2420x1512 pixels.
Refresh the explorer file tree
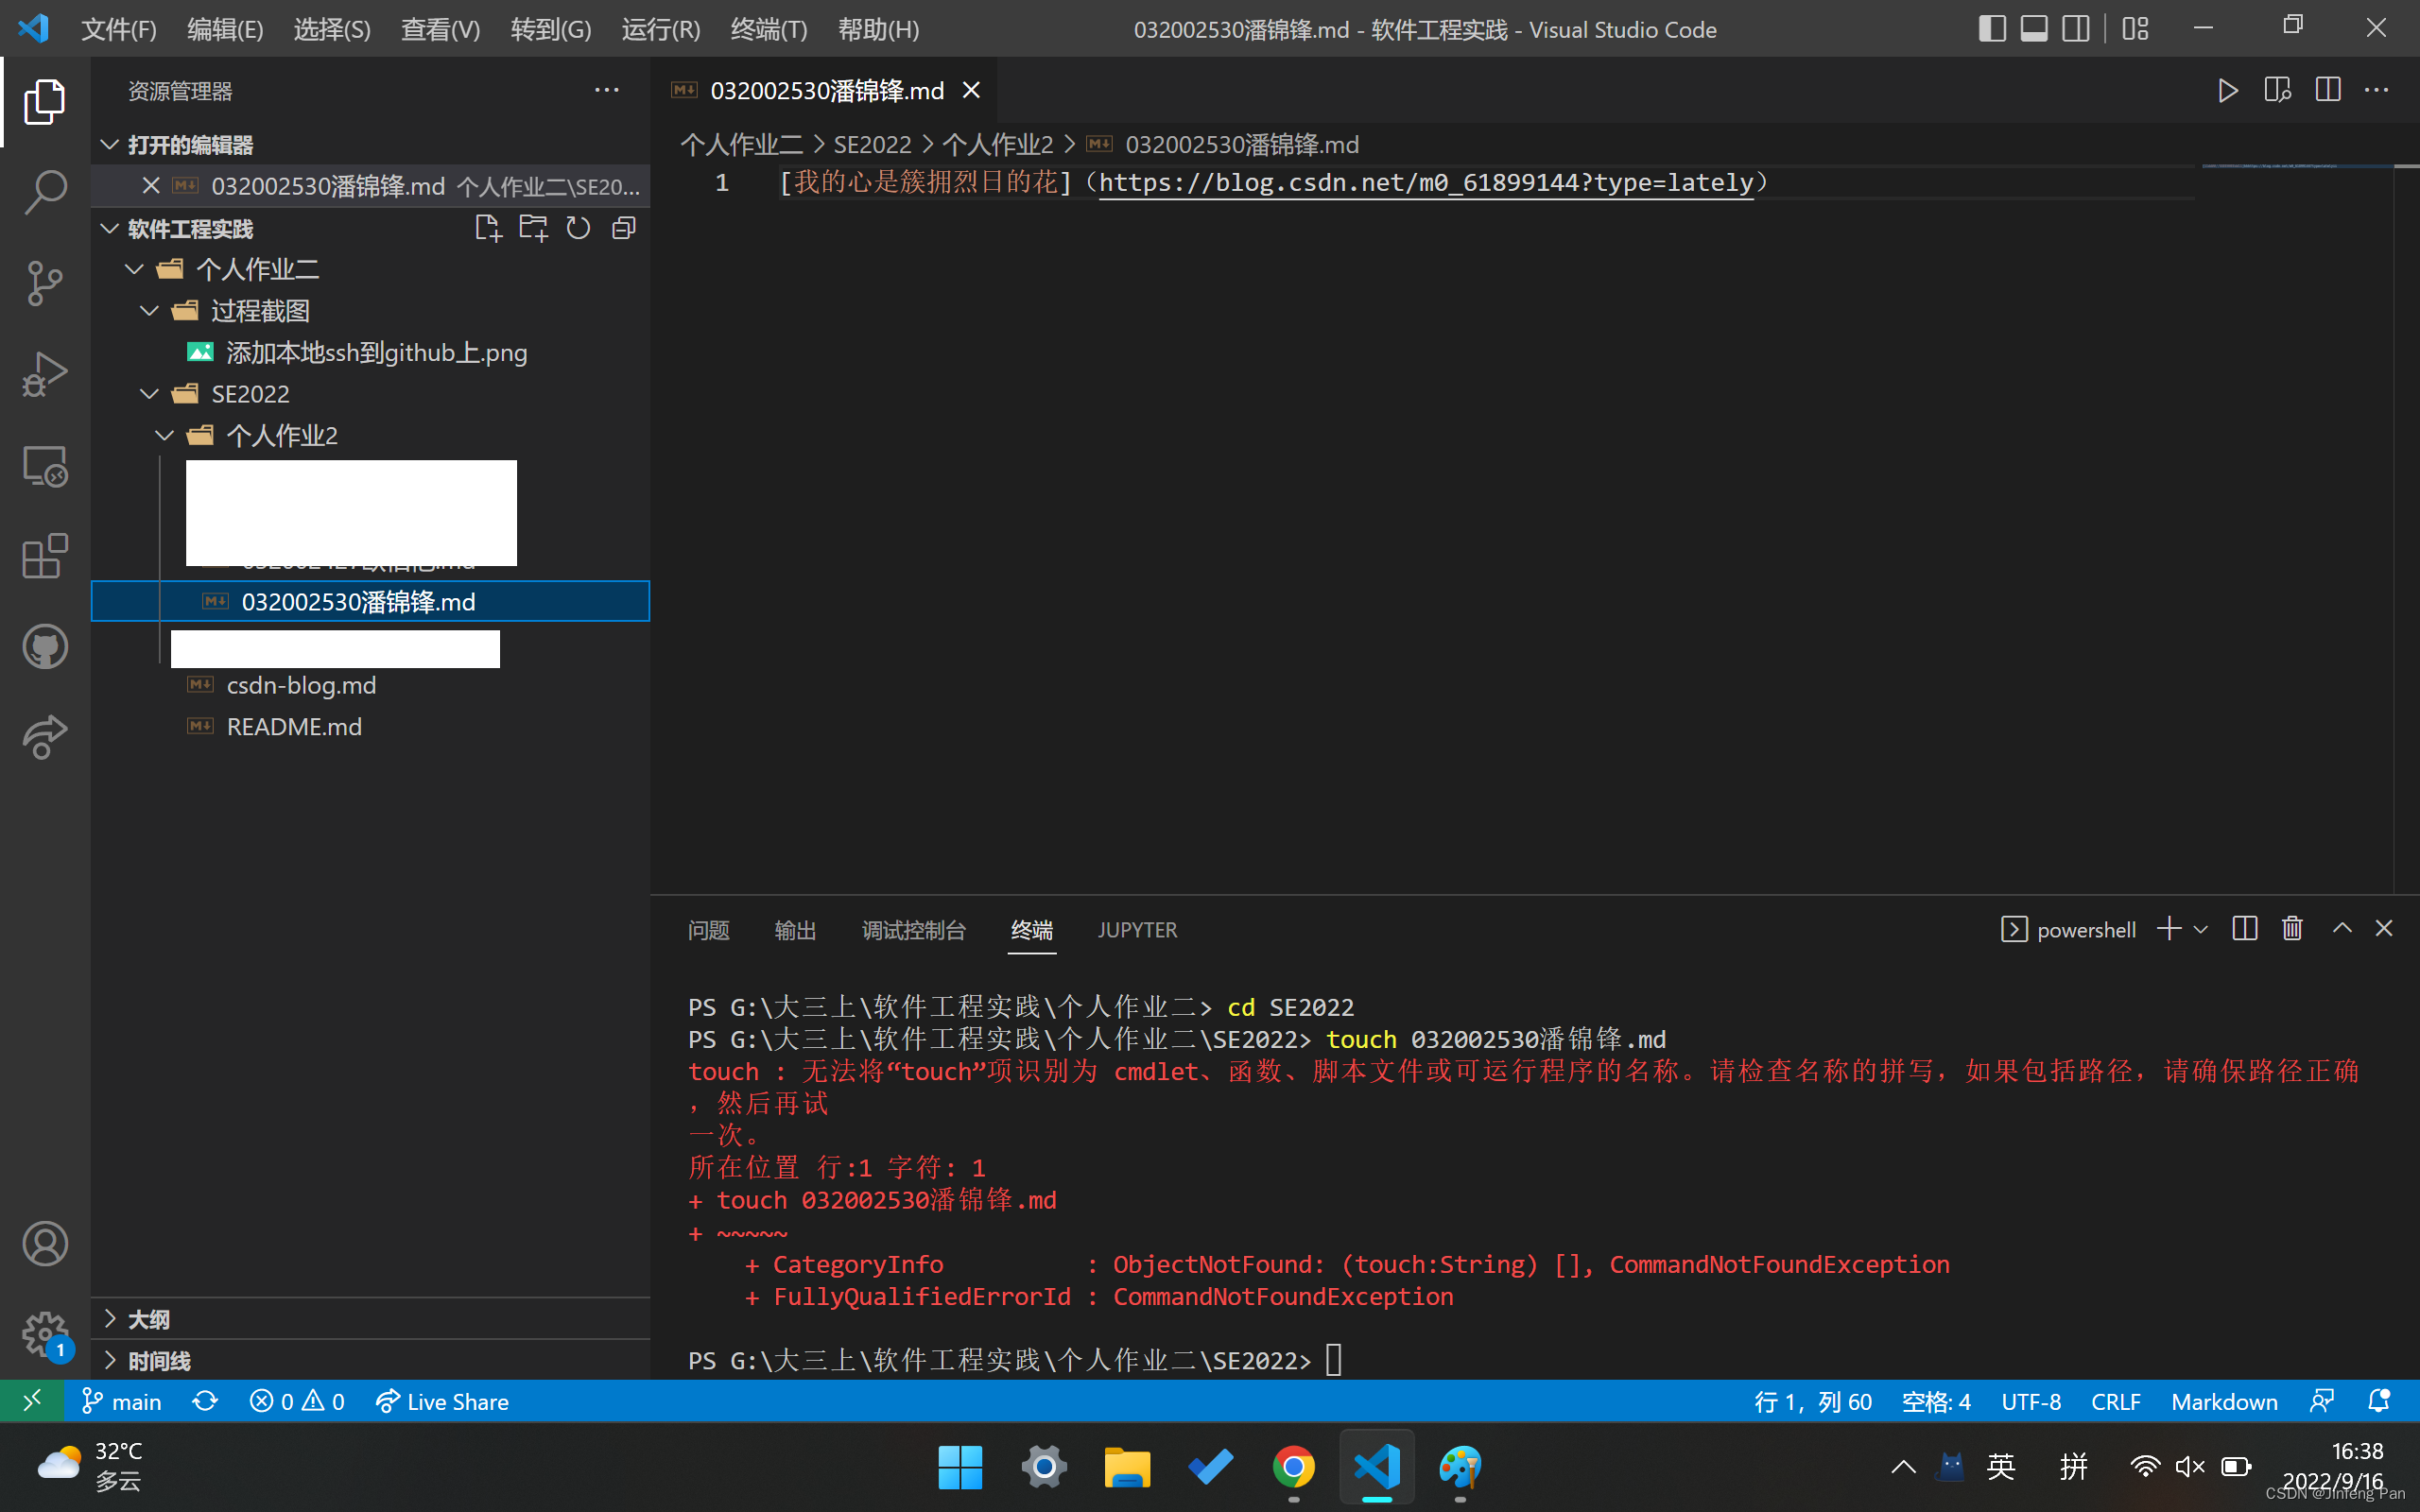[x=578, y=229]
